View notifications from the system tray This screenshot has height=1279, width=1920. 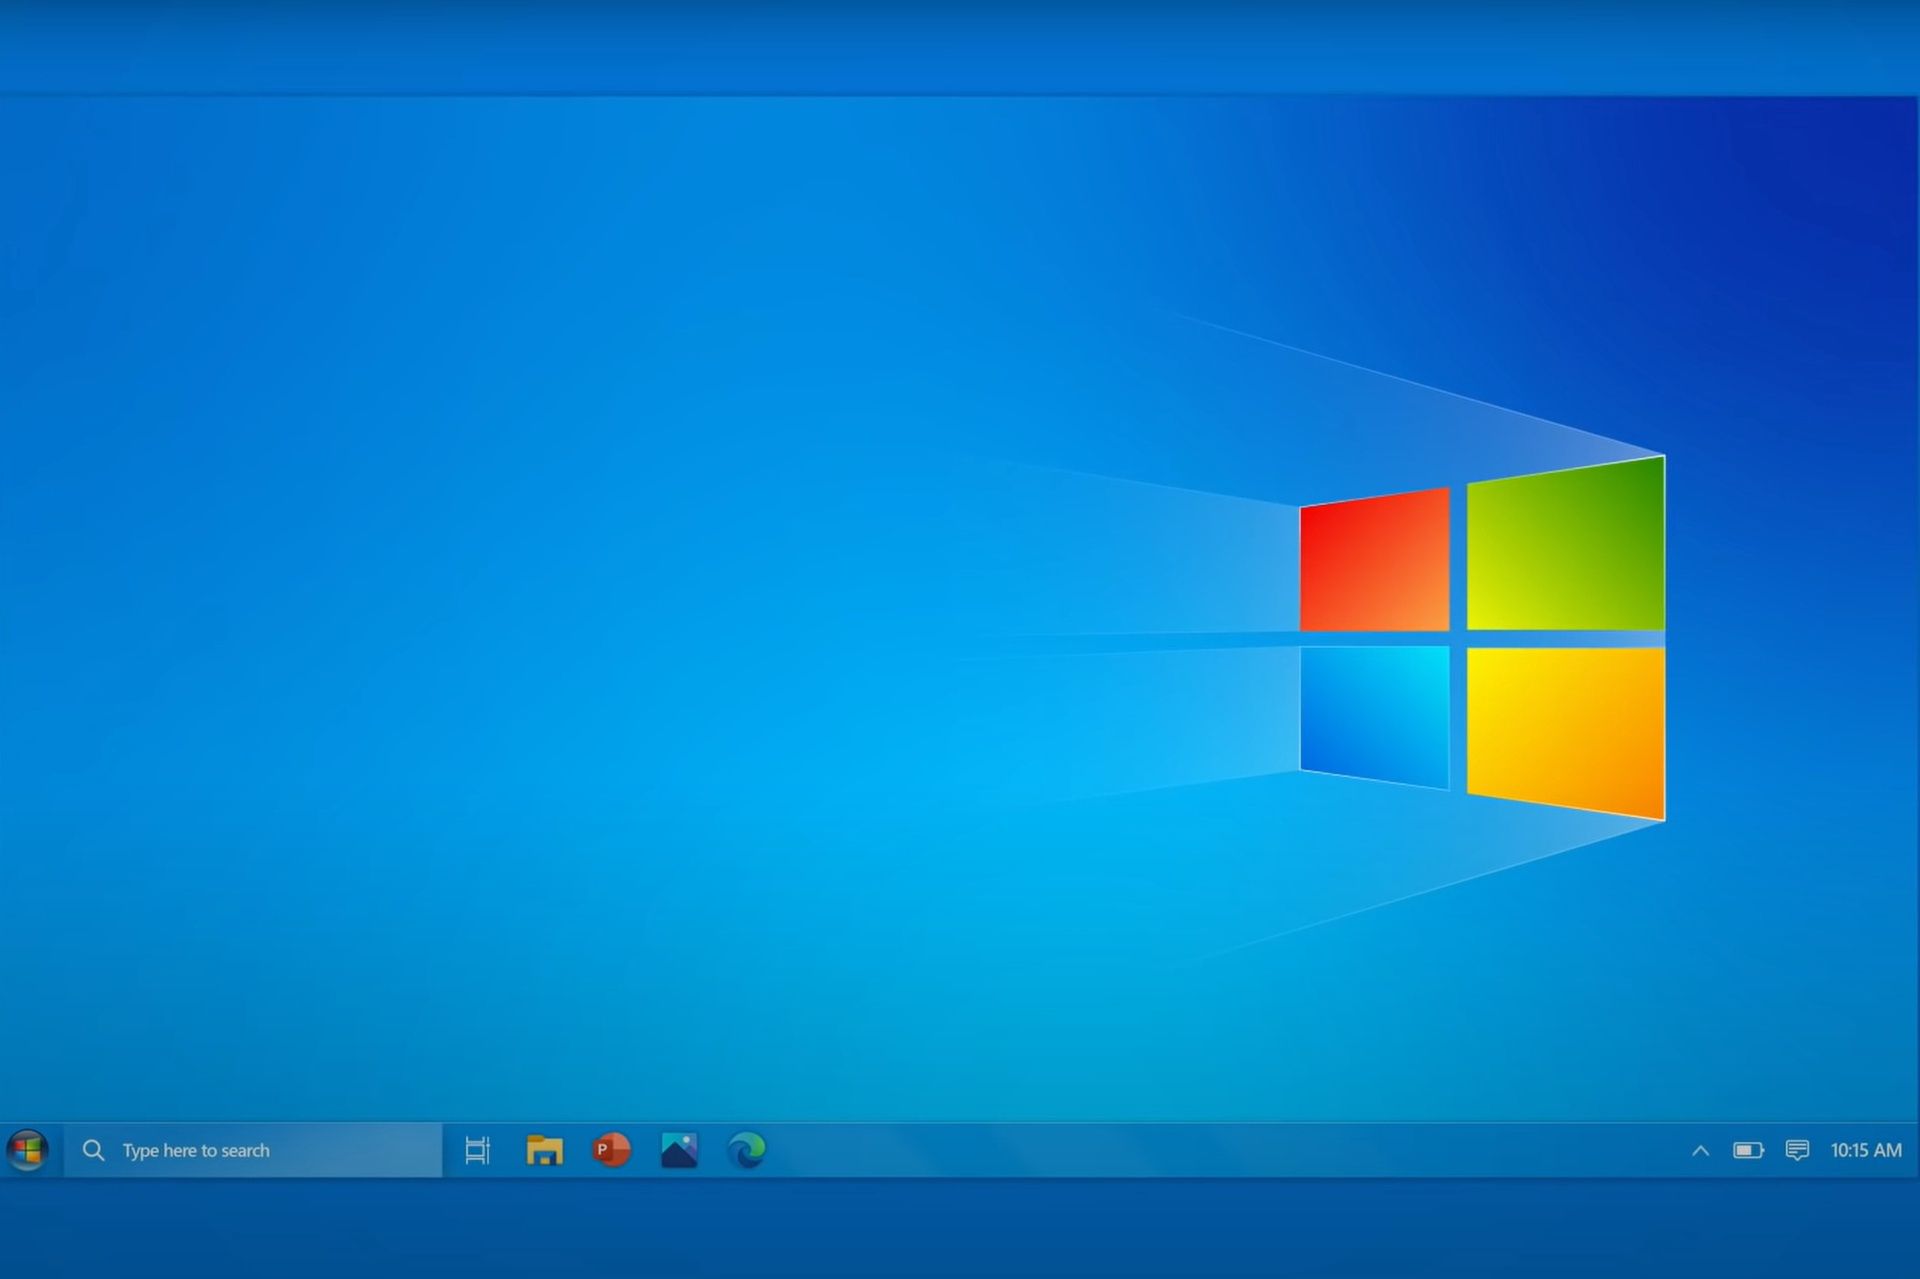tap(1798, 1150)
